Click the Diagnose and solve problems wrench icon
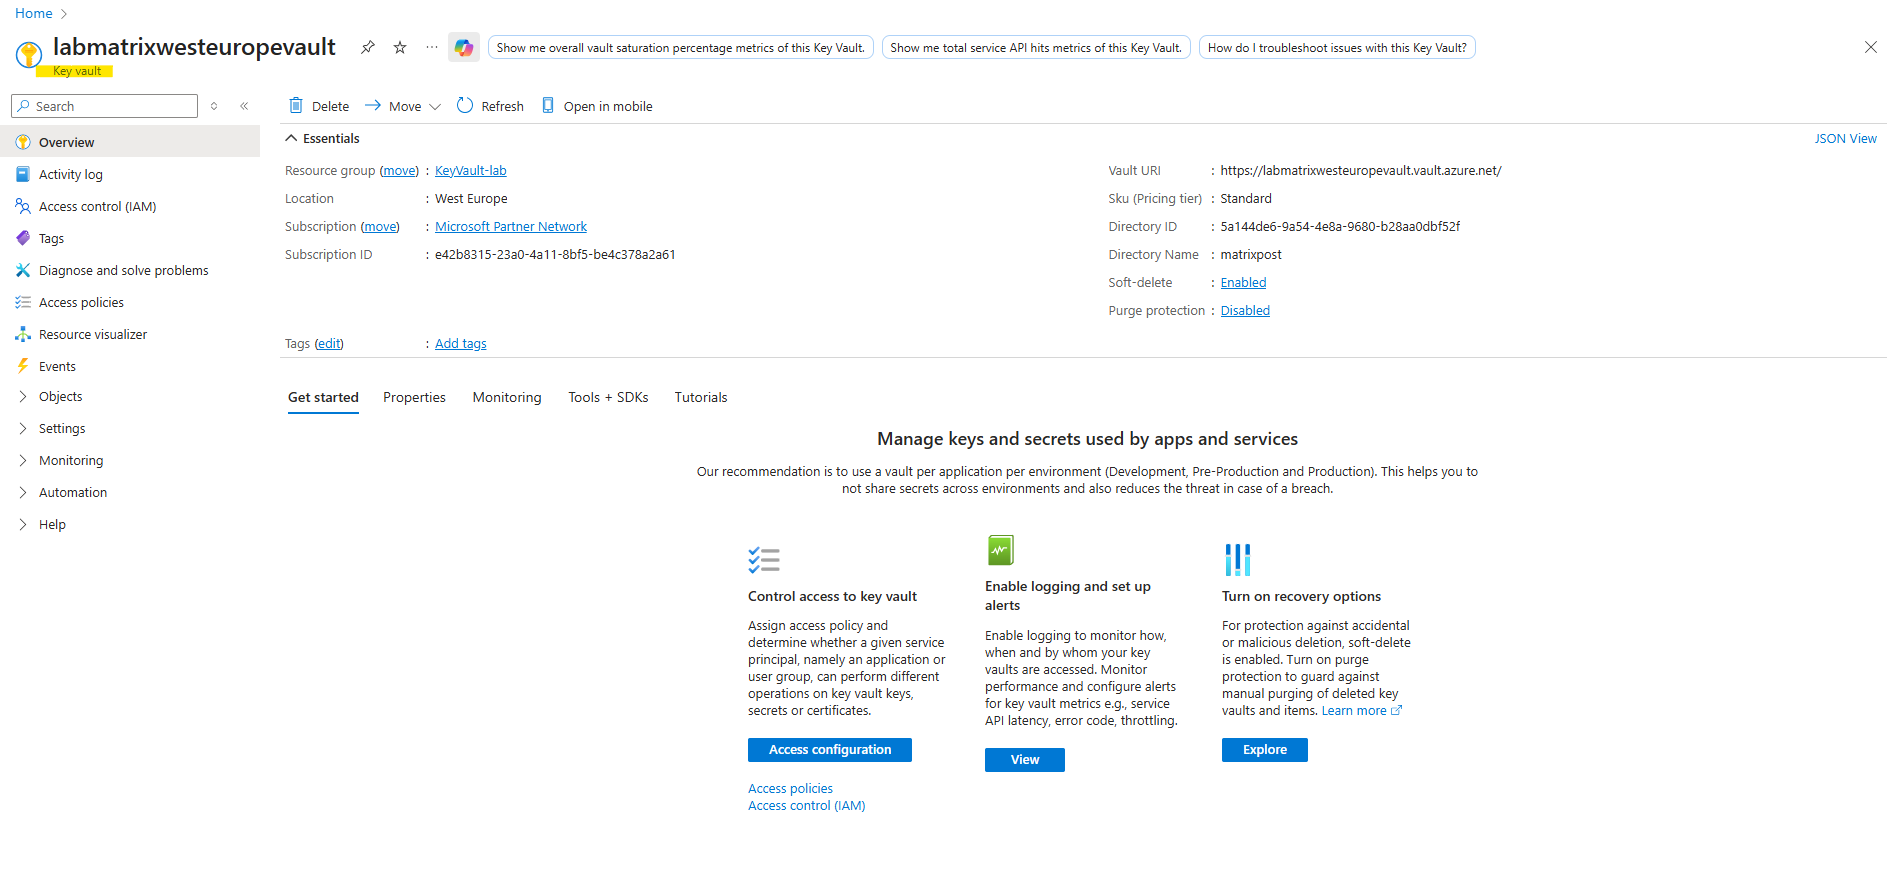This screenshot has height=894, width=1900. (x=23, y=270)
